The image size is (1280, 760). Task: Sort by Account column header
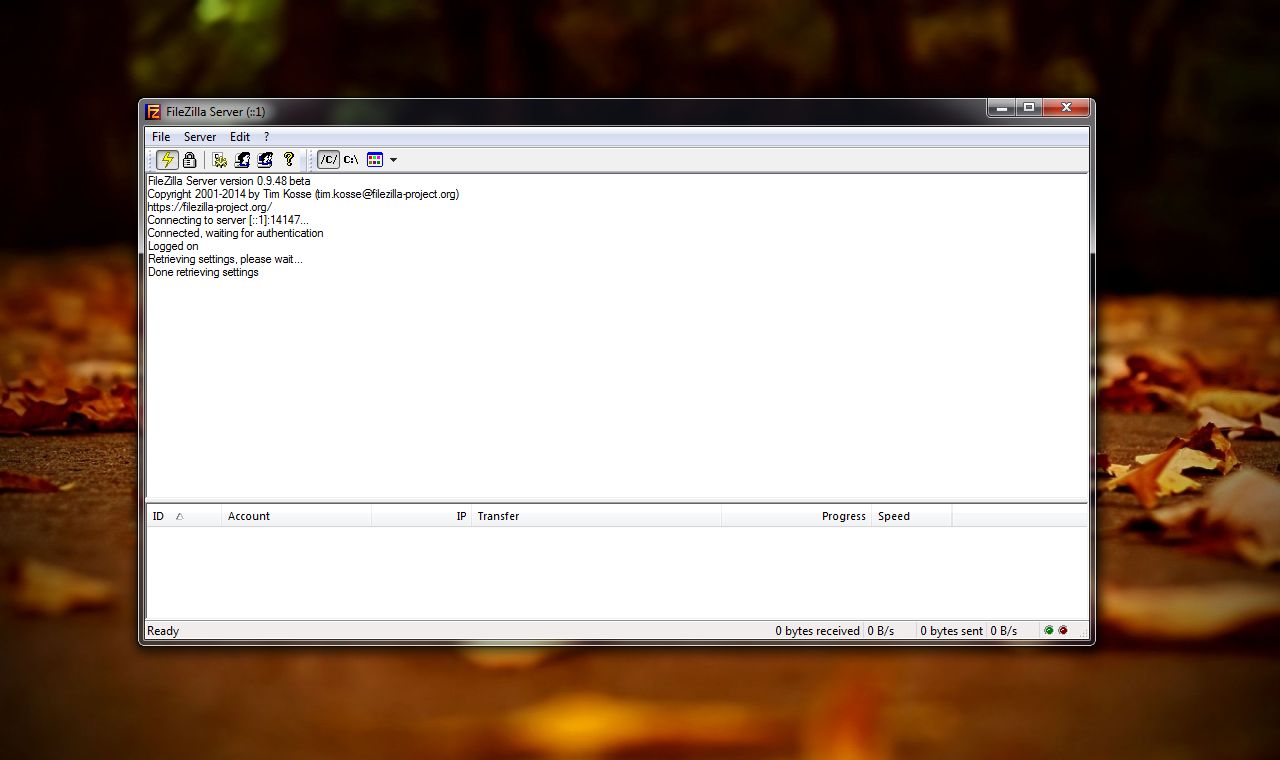point(297,516)
